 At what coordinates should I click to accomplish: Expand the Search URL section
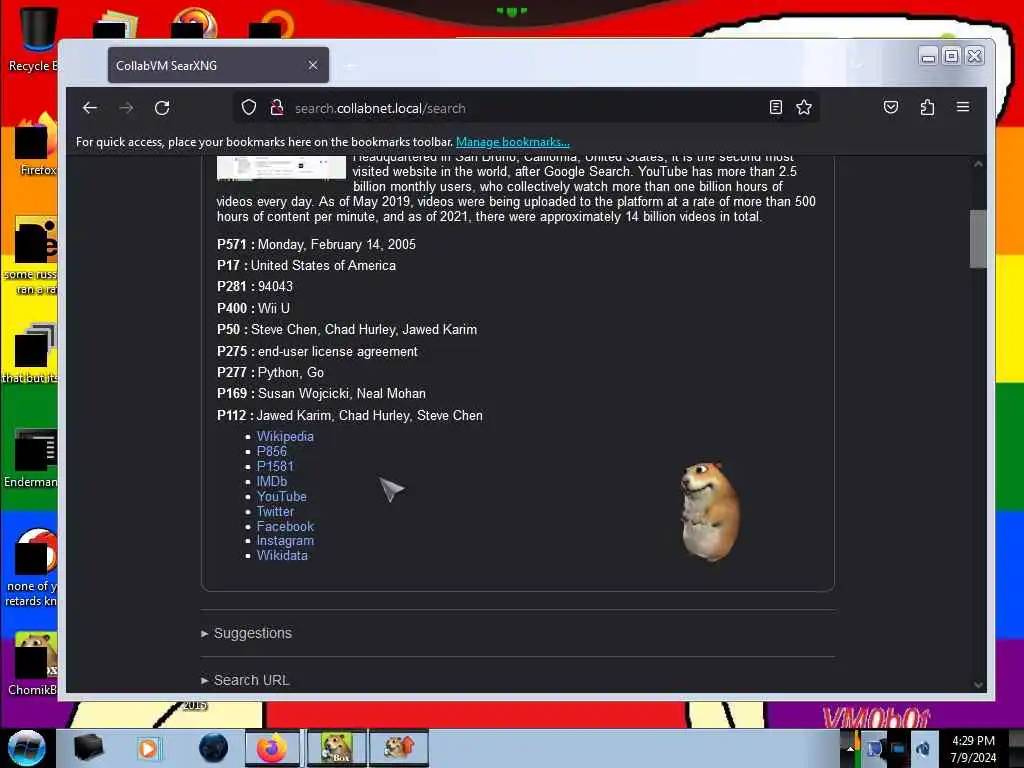(245, 680)
